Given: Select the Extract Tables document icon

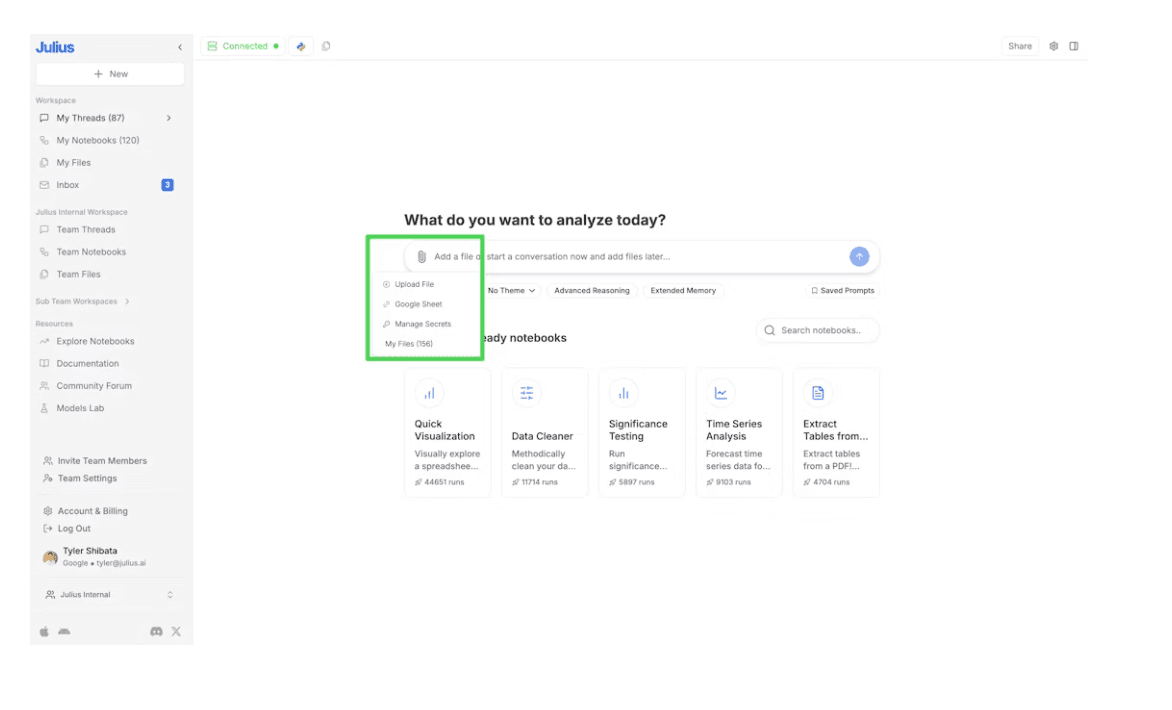Looking at the screenshot, I should pos(818,393).
